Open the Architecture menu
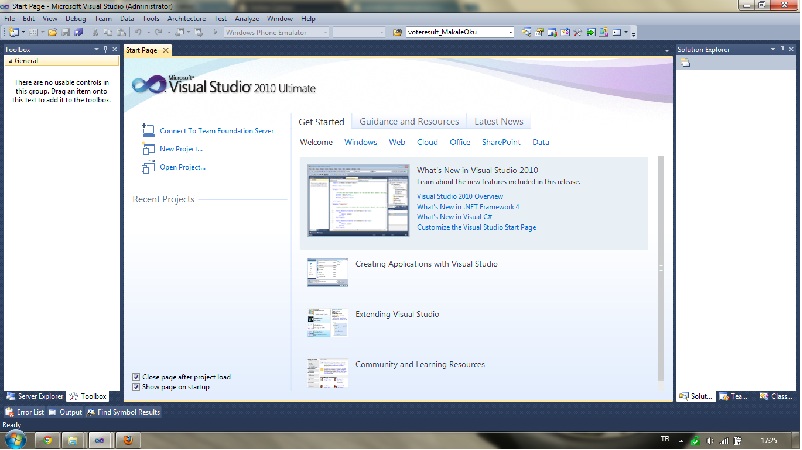802x450 pixels. (x=187, y=18)
